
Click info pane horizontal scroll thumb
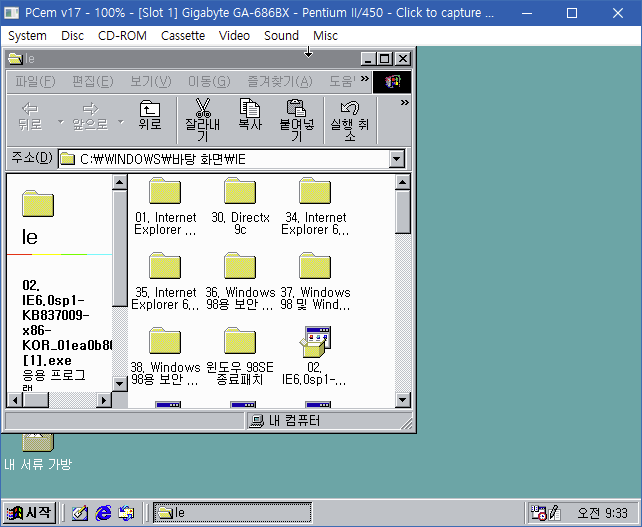(x=36, y=400)
